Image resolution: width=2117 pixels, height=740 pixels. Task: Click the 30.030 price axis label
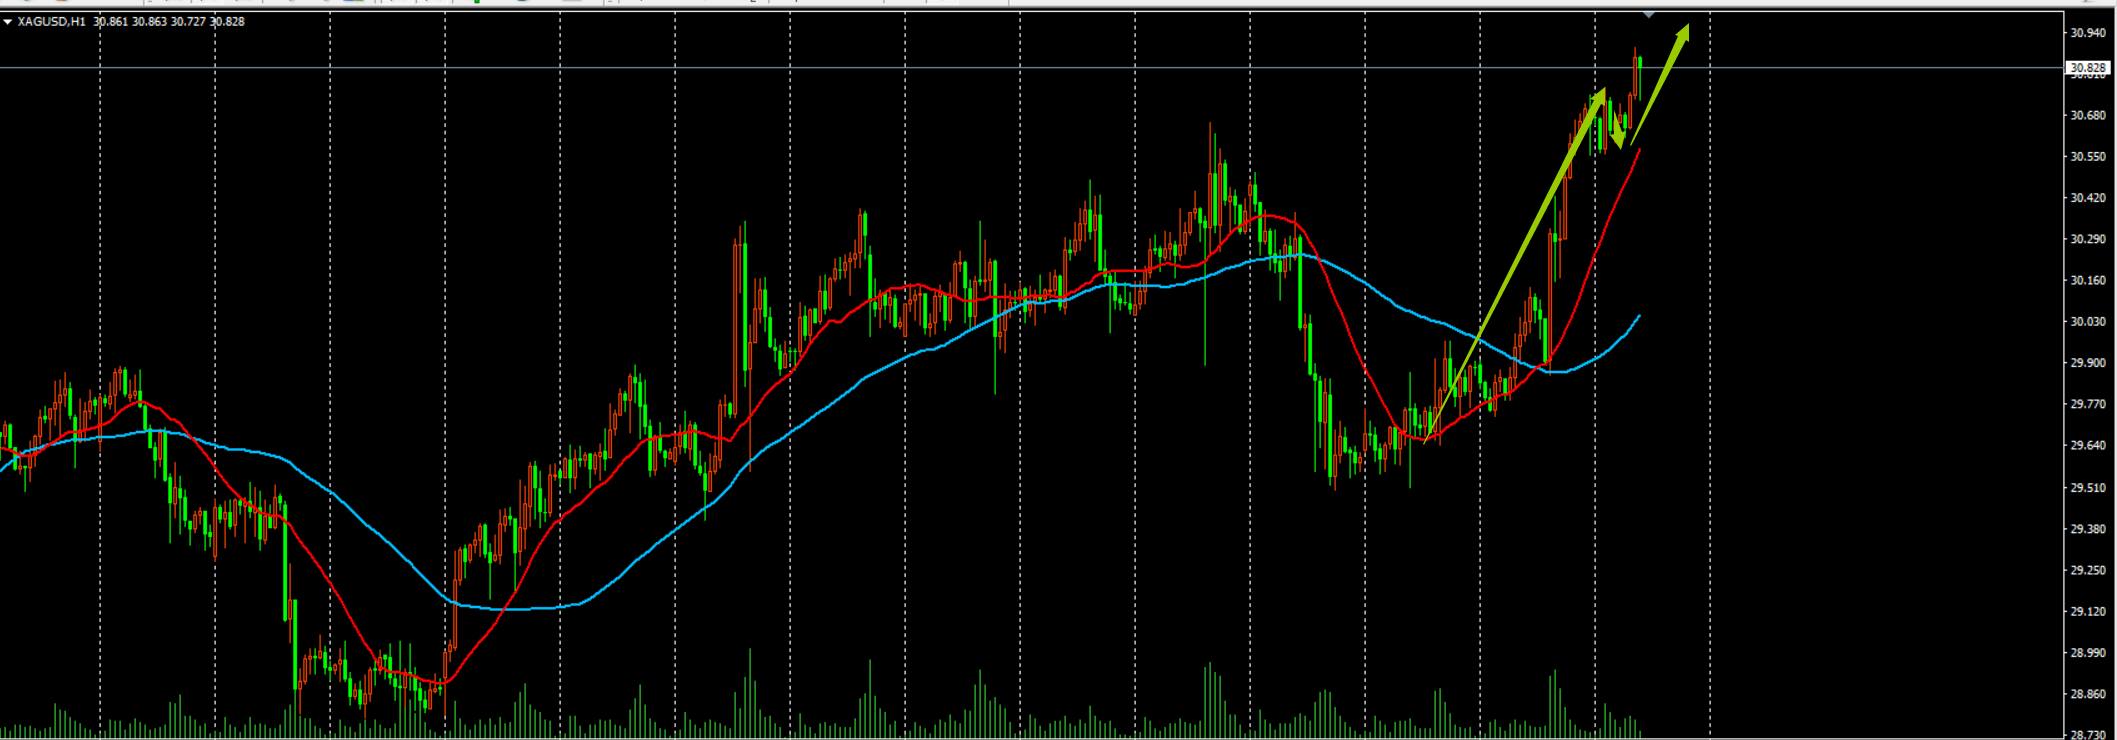click(x=2088, y=322)
